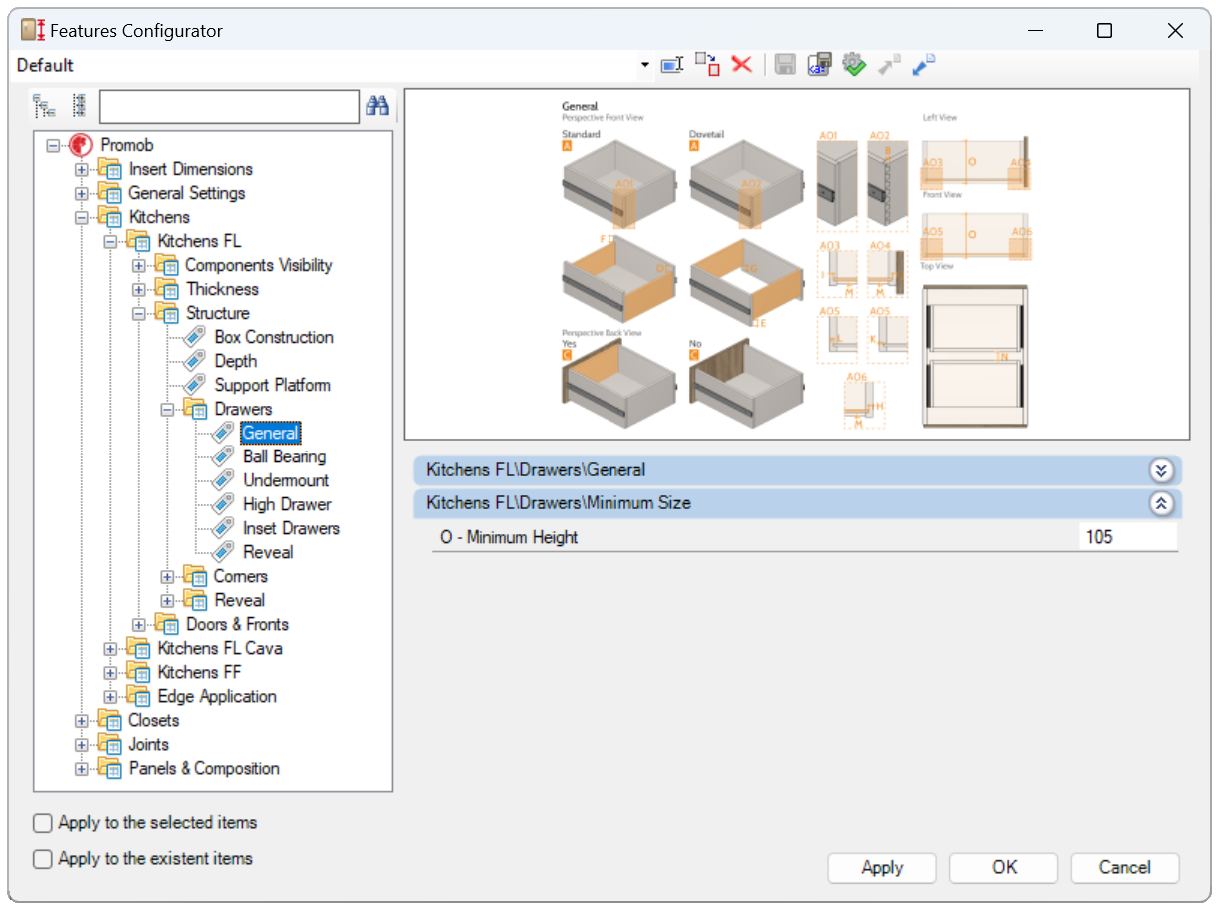Click the red X delete configuration icon
The image size is (1216, 907).
[x=741, y=65]
